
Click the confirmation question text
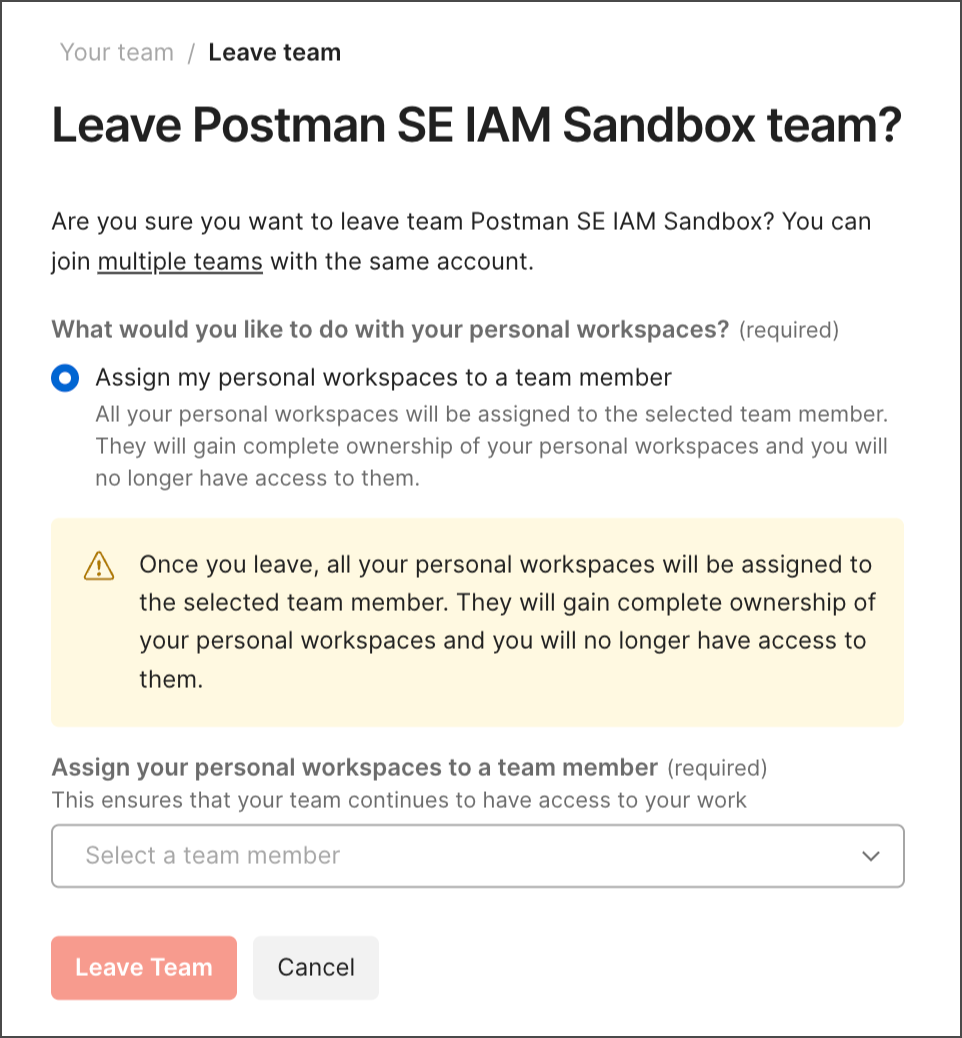click(x=460, y=221)
